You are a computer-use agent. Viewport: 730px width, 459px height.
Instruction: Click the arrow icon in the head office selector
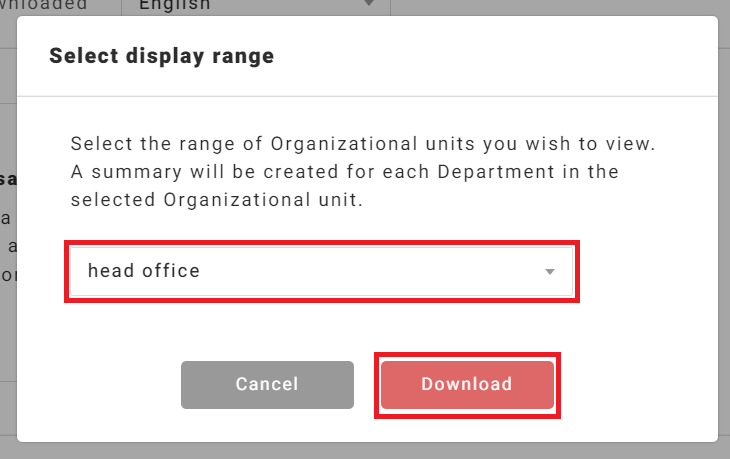[549, 272]
